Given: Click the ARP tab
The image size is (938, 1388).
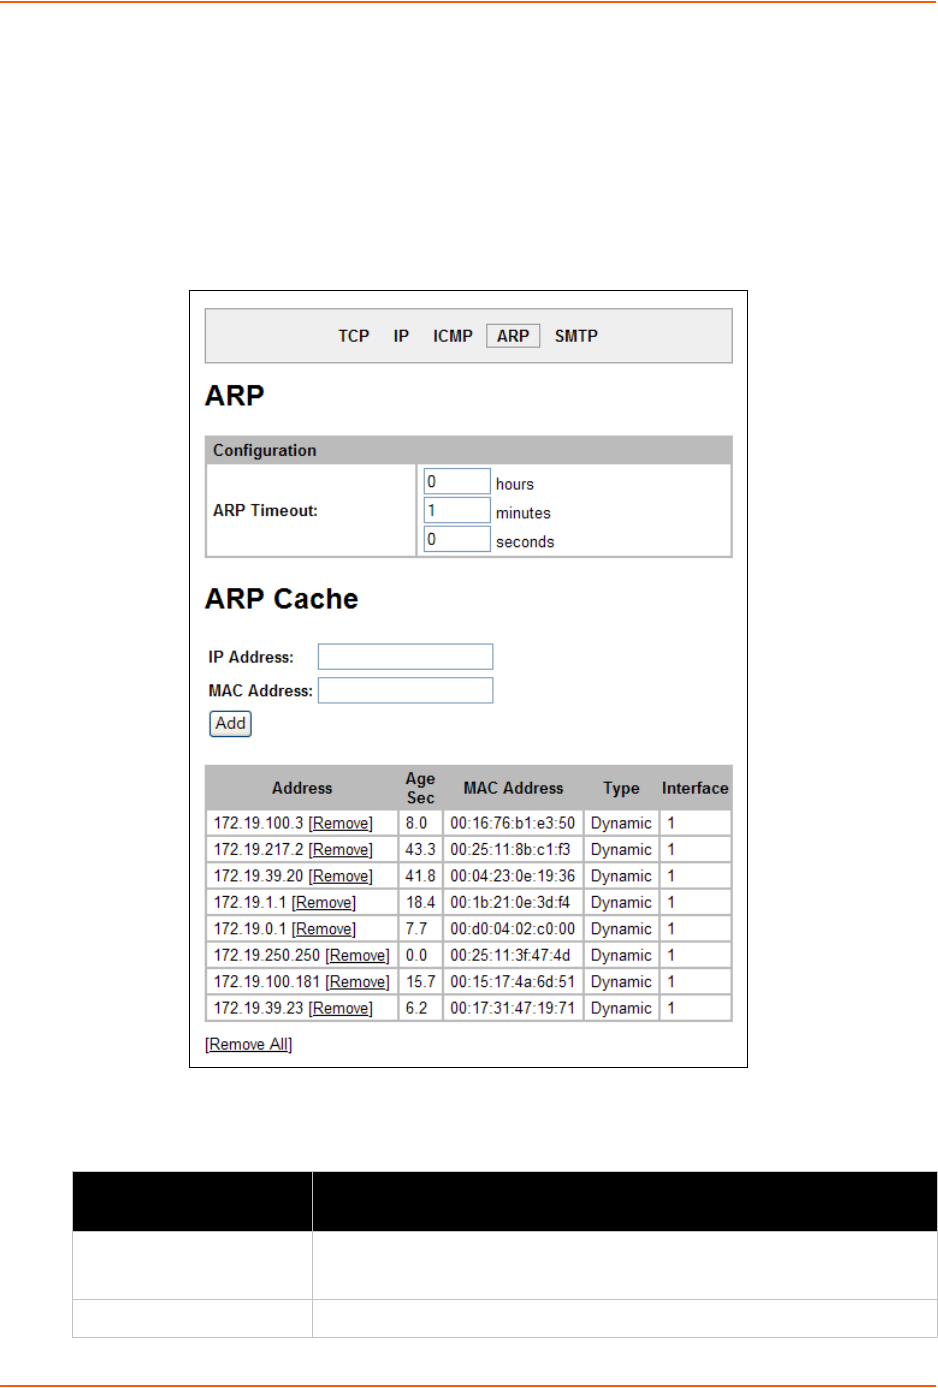Looking at the screenshot, I should click(513, 336).
